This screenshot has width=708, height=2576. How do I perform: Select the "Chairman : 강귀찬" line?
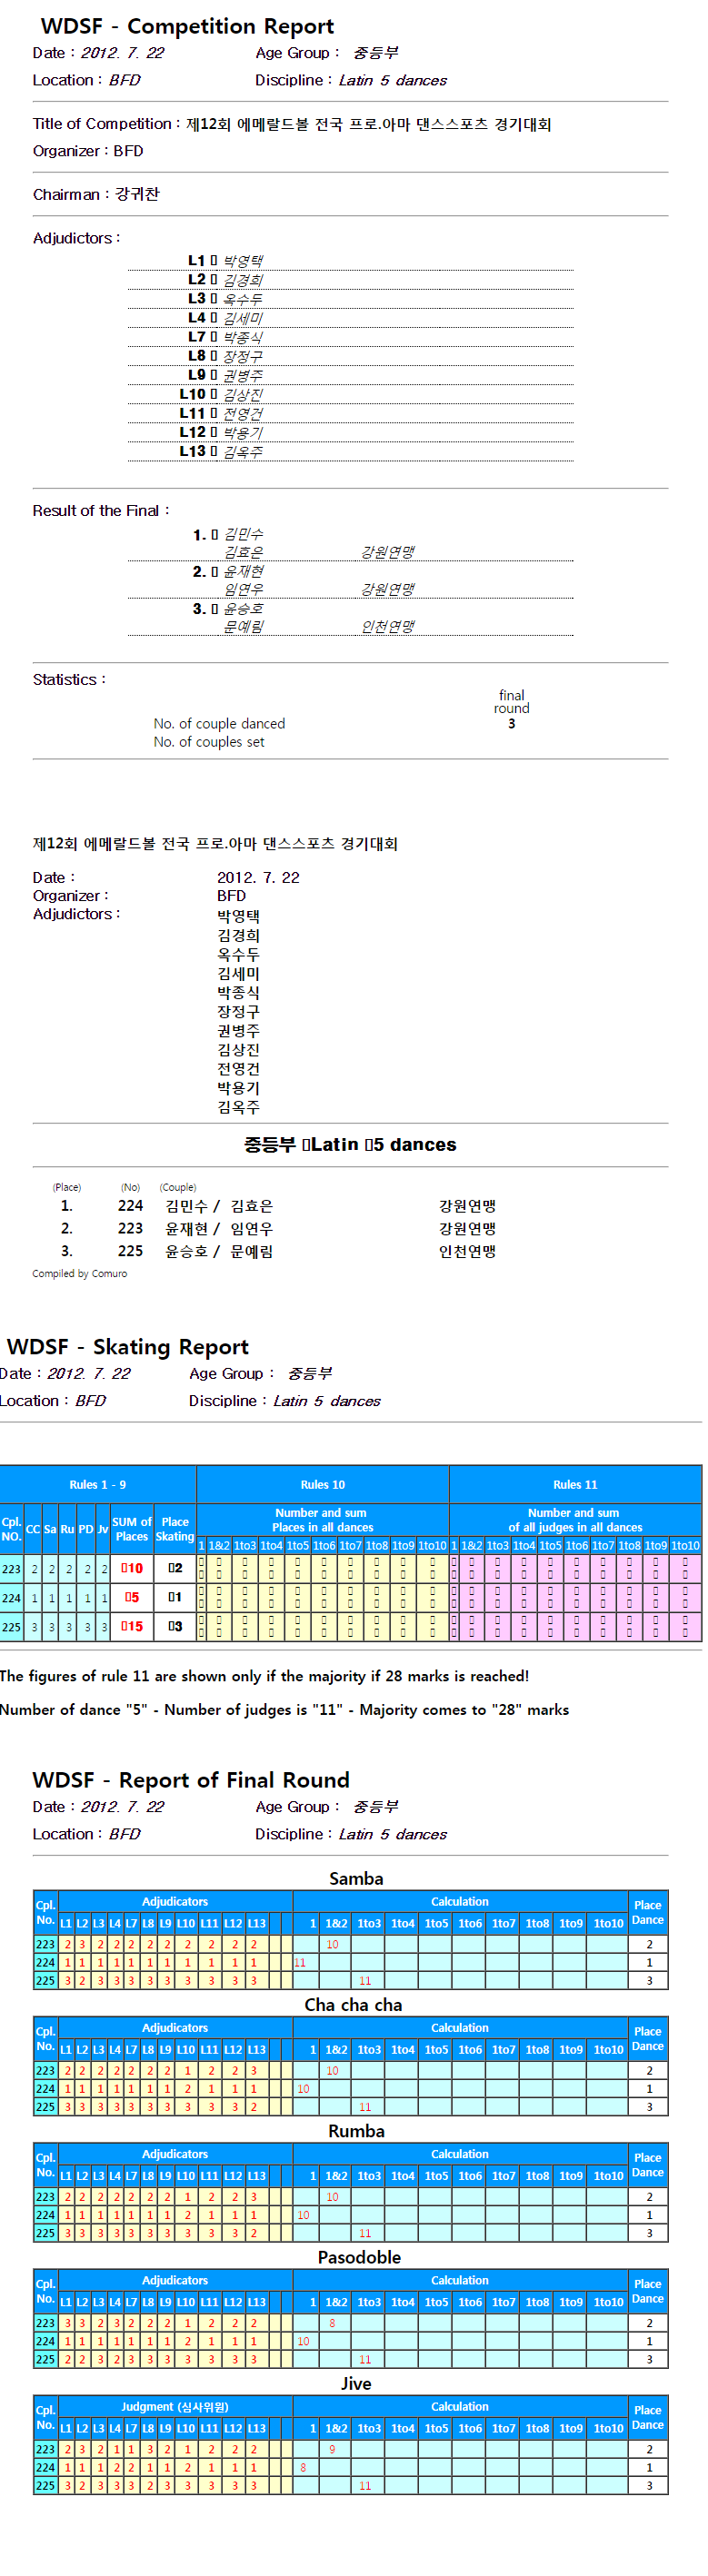(x=96, y=194)
